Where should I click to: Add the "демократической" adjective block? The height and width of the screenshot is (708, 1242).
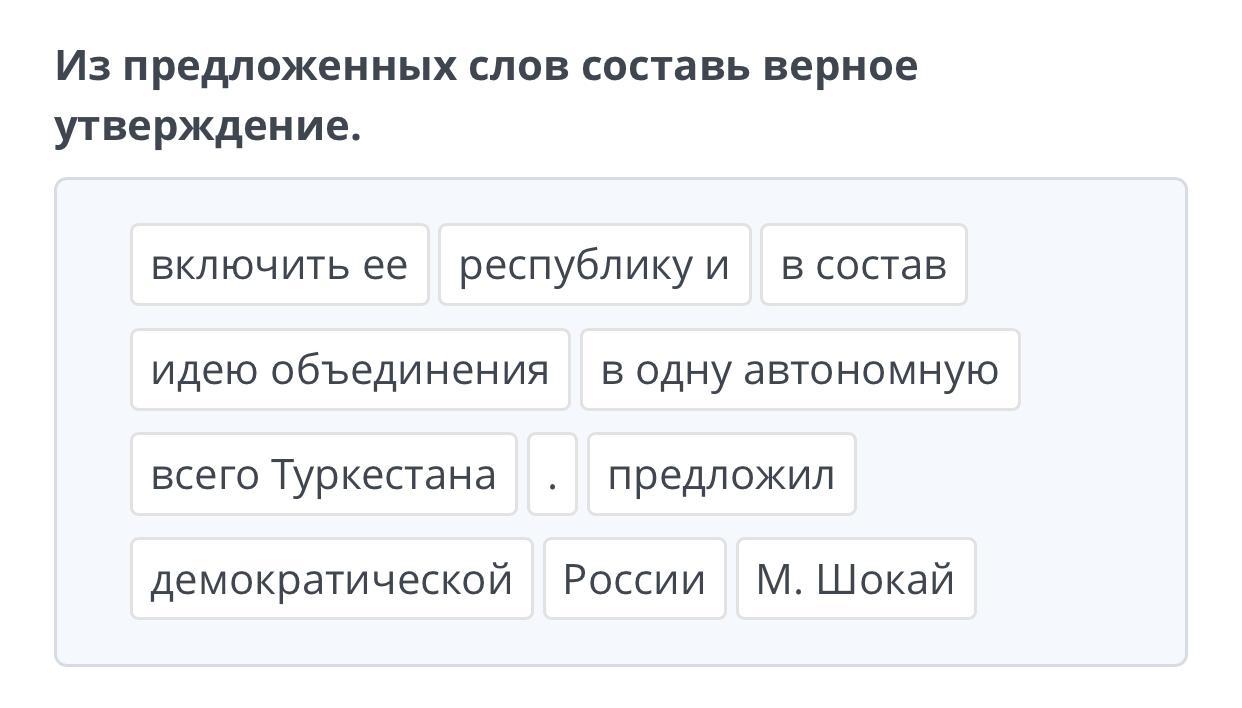[x=331, y=579]
